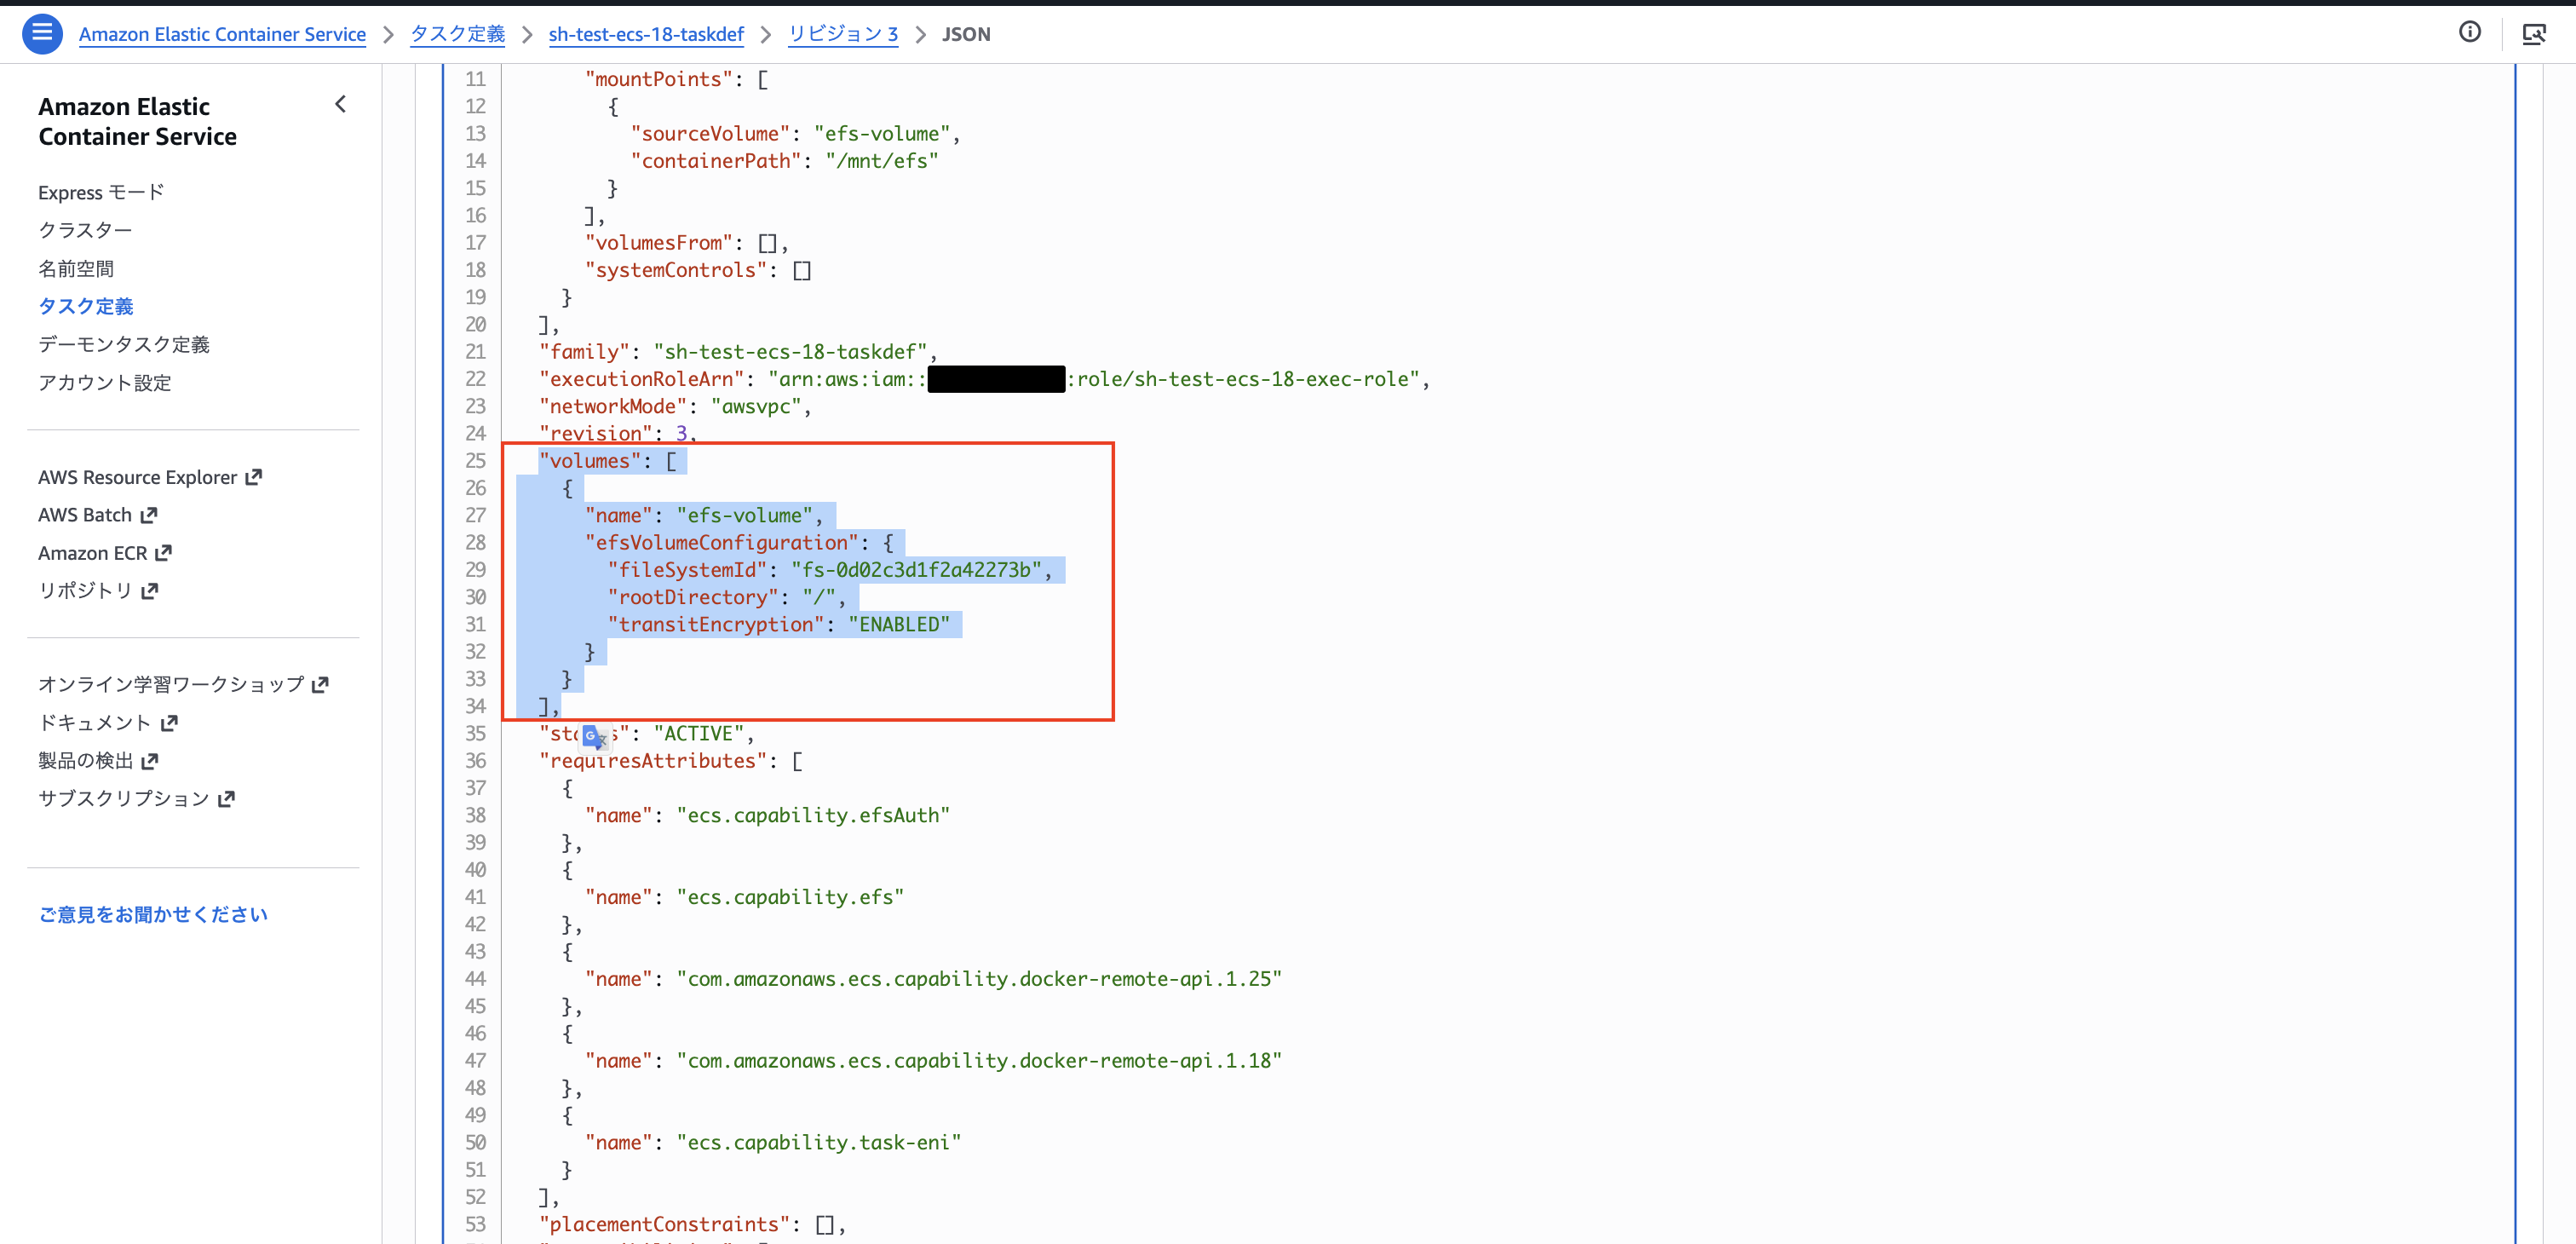Click the "ENABLED" value text
2576x1244 pixels.
coord(899,624)
